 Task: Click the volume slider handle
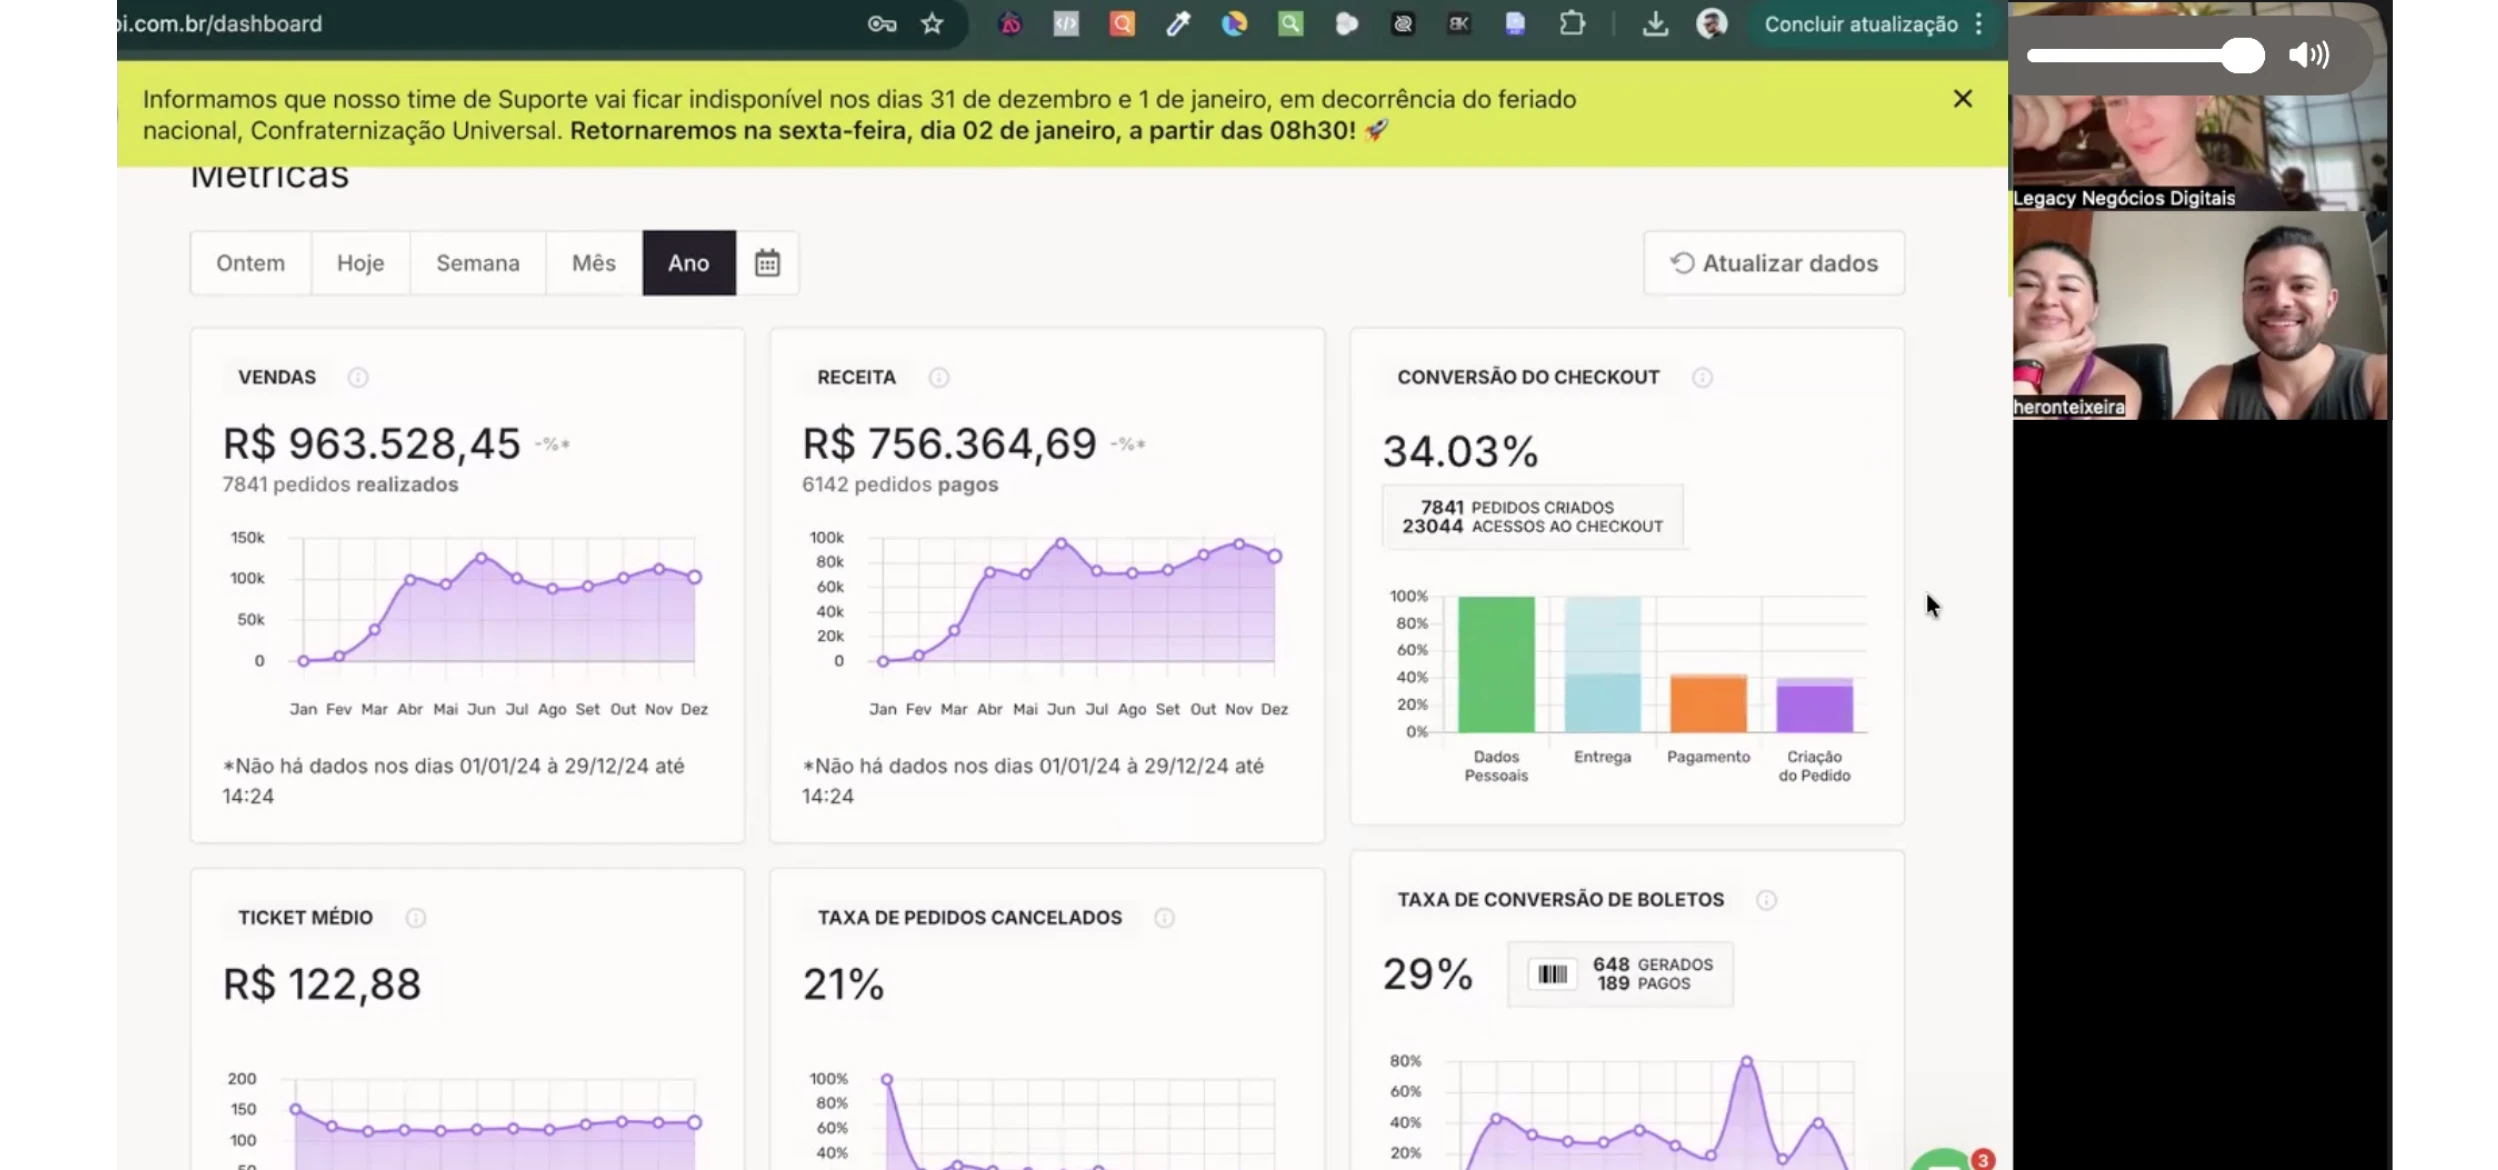tap(2244, 55)
